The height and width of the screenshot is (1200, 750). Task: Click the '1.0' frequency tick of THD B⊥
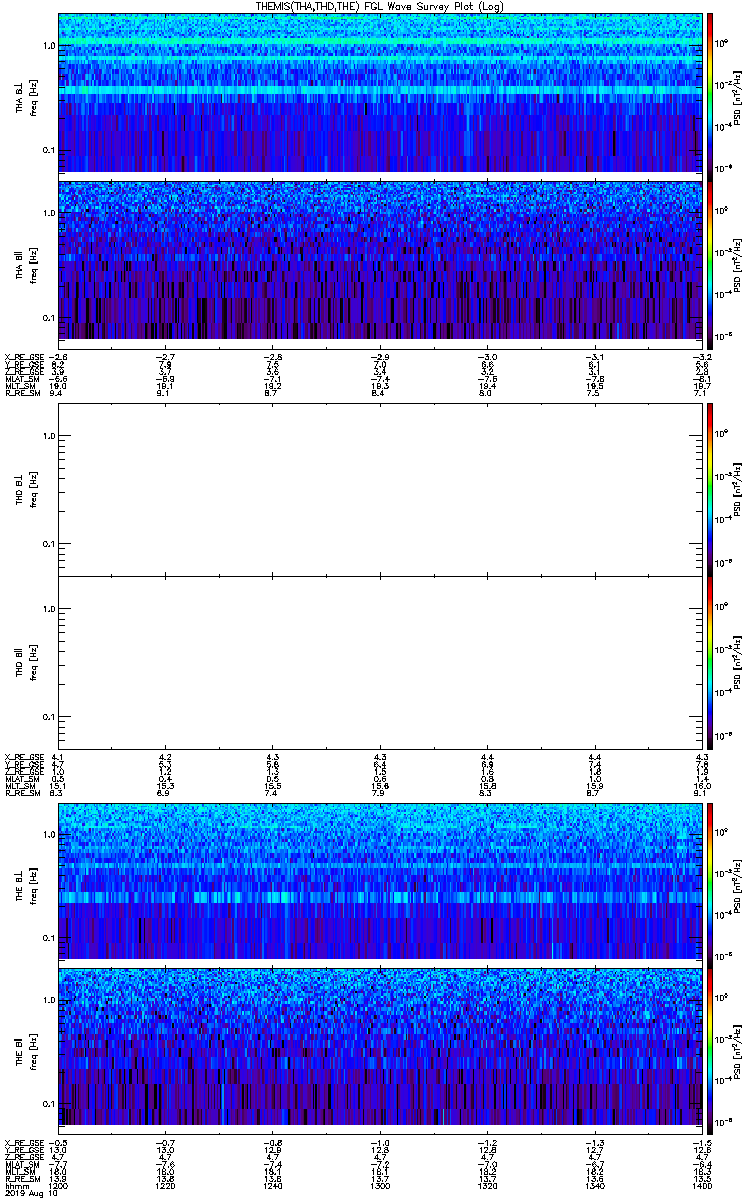tap(49, 436)
